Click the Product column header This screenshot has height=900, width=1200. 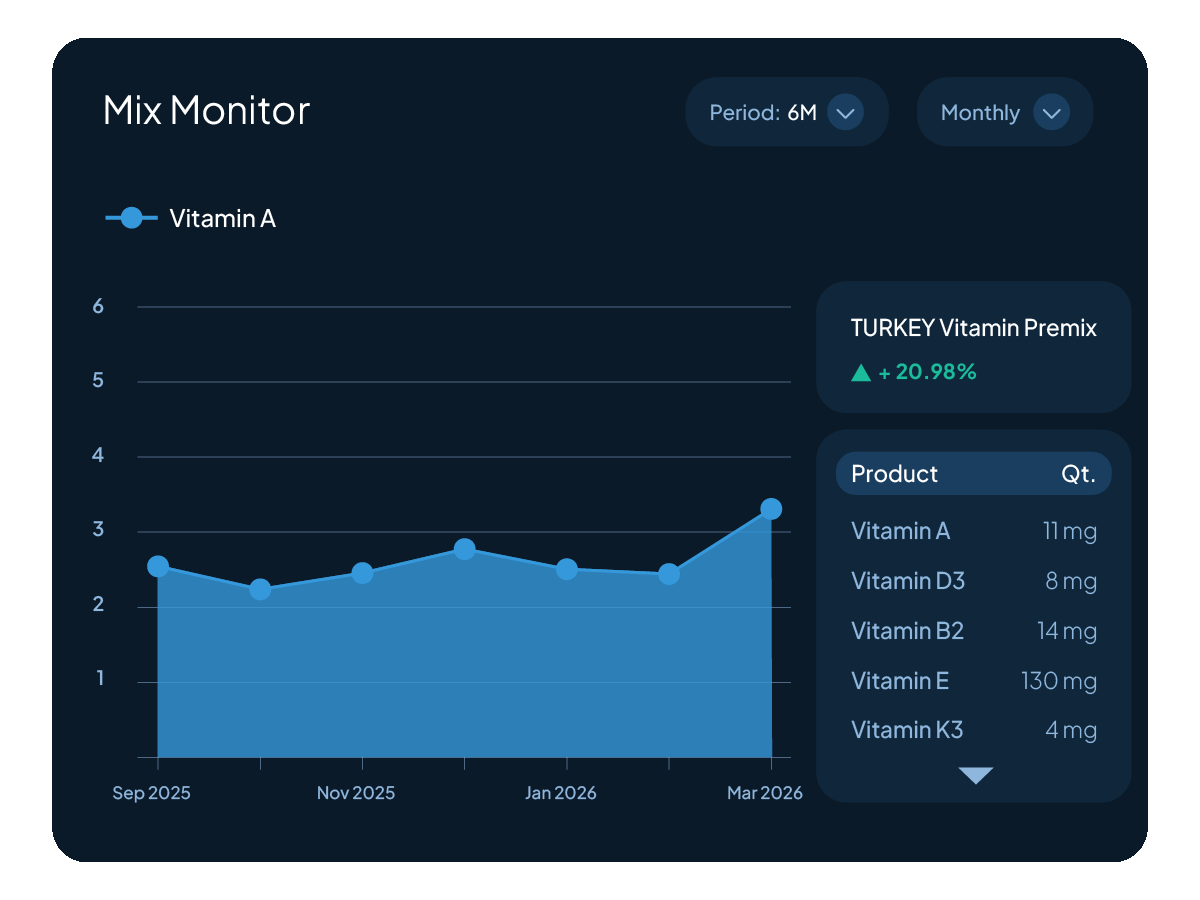894,474
